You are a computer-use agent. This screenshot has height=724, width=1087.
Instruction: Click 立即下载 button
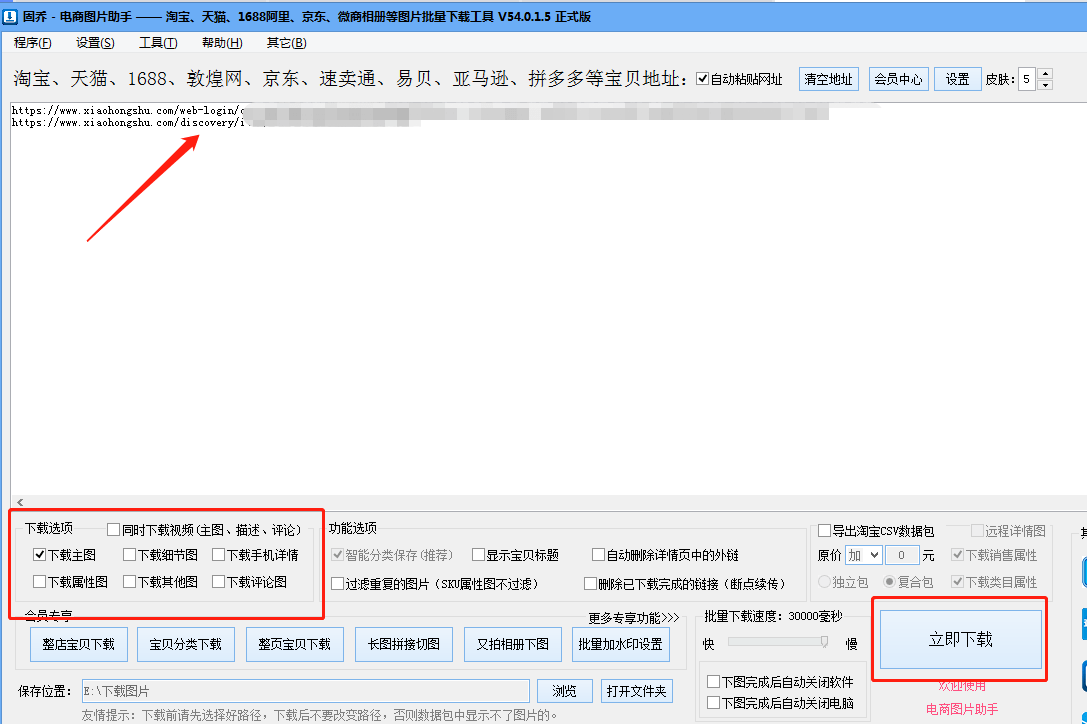click(x=961, y=639)
